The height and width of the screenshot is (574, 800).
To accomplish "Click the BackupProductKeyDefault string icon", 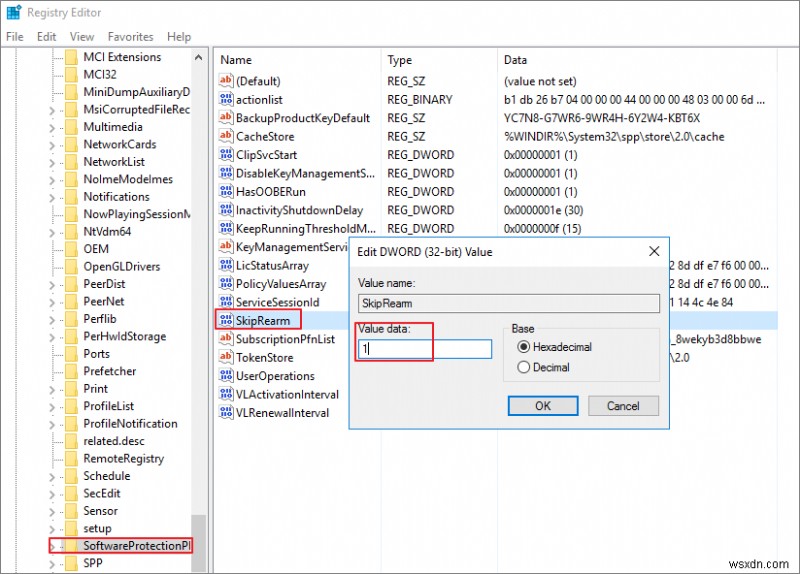I will 226,117.
